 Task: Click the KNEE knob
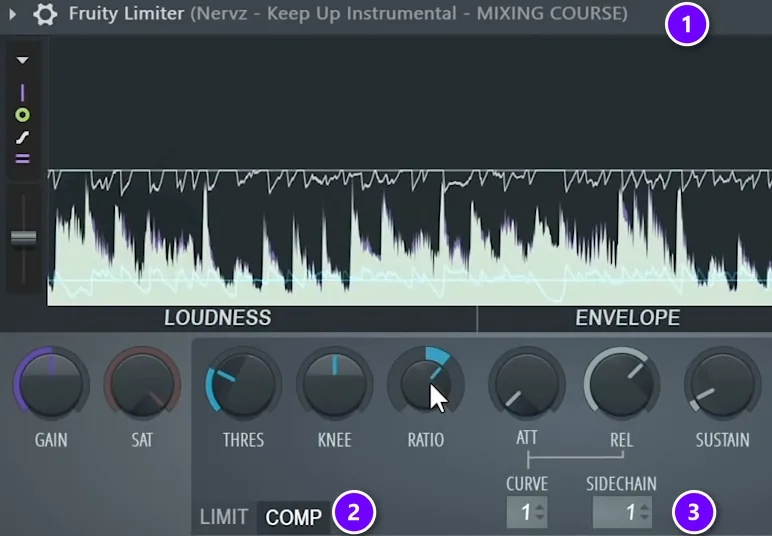tap(334, 384)
